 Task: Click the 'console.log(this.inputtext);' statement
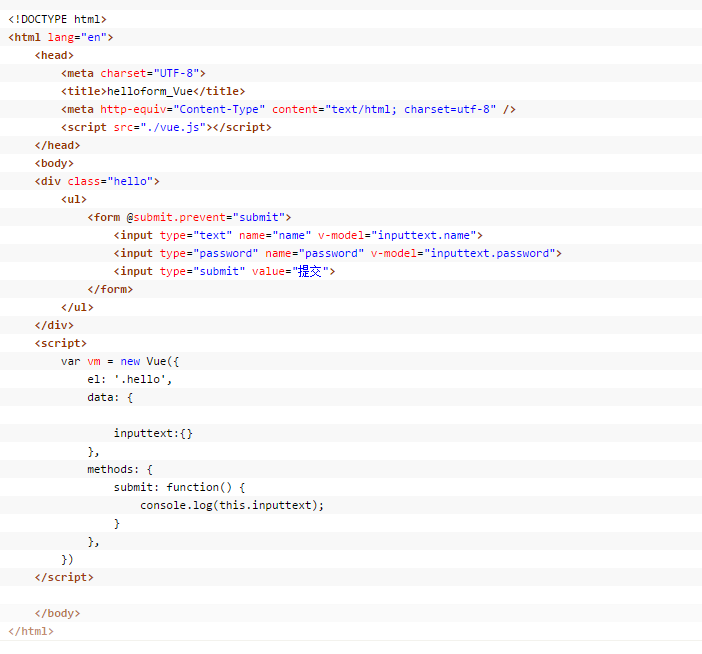(232, 505)
